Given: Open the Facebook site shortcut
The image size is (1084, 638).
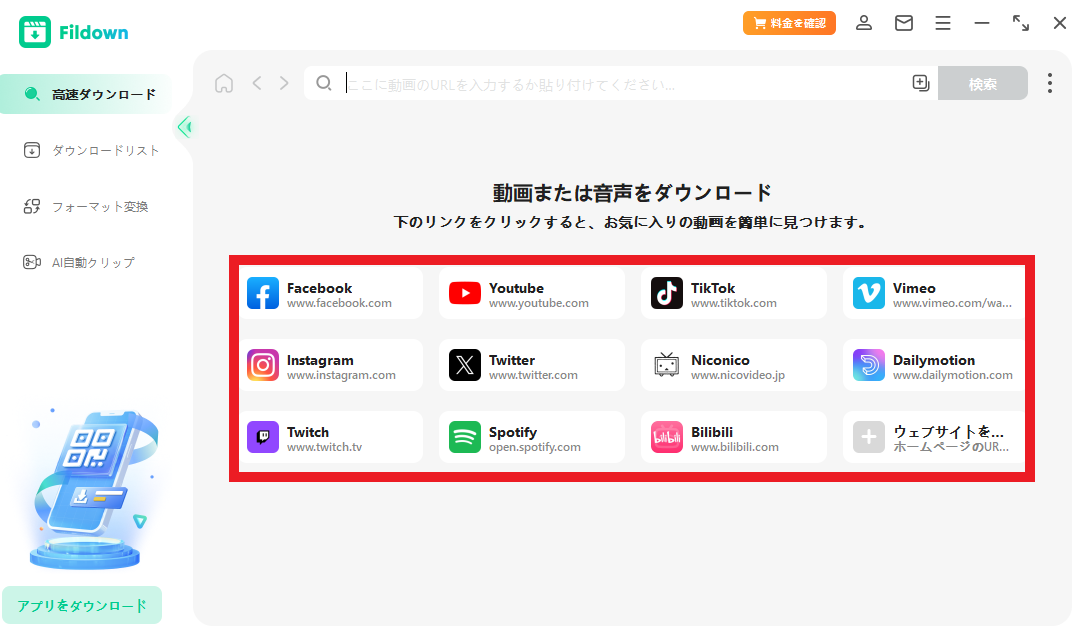Looking at the screenshot, I should click(331, 294).
